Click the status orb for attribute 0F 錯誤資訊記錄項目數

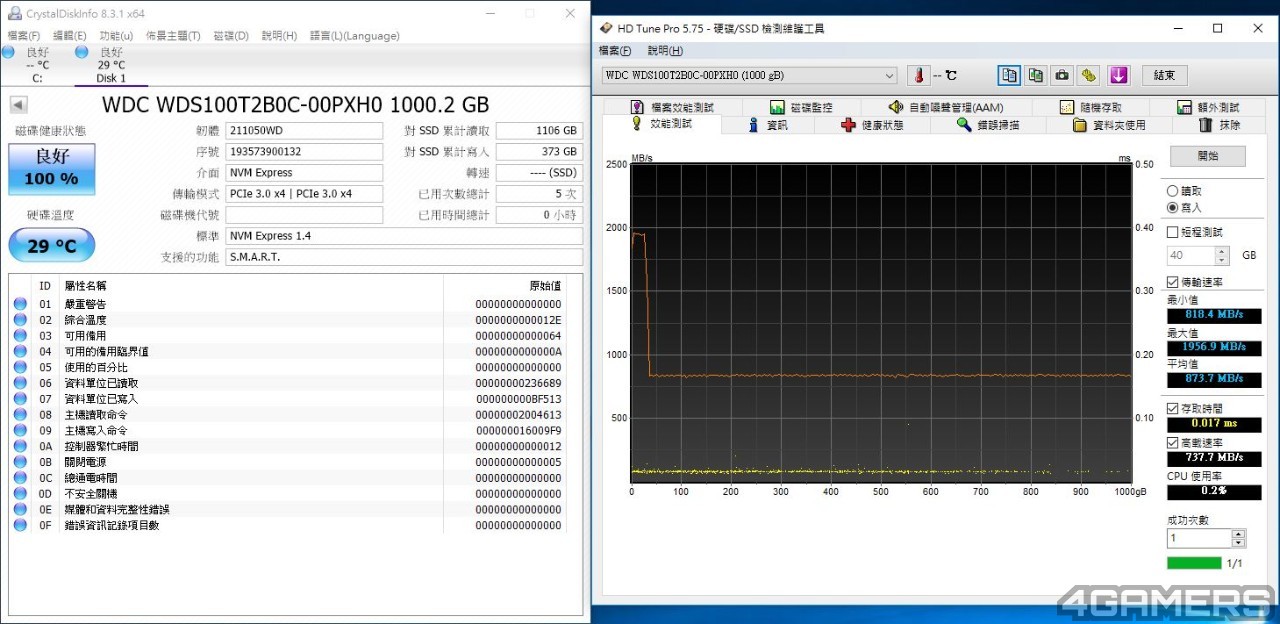[x=20, y=525]
